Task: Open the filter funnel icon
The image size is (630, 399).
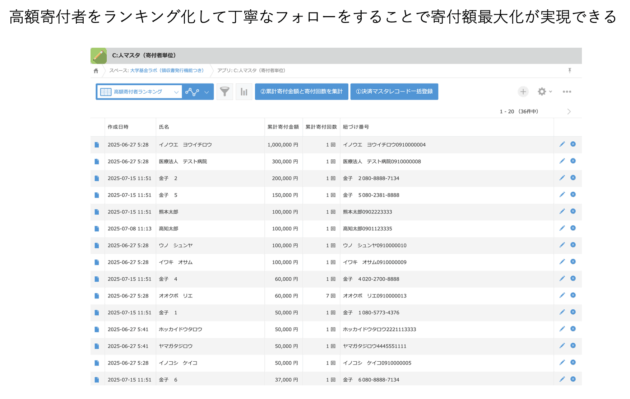Action: [225, 92]
